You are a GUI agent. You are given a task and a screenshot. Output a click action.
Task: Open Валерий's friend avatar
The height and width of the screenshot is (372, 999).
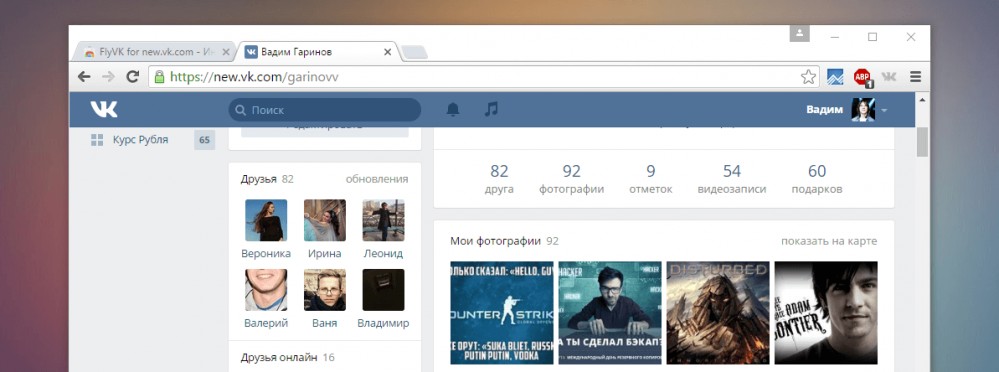[266, 290]
